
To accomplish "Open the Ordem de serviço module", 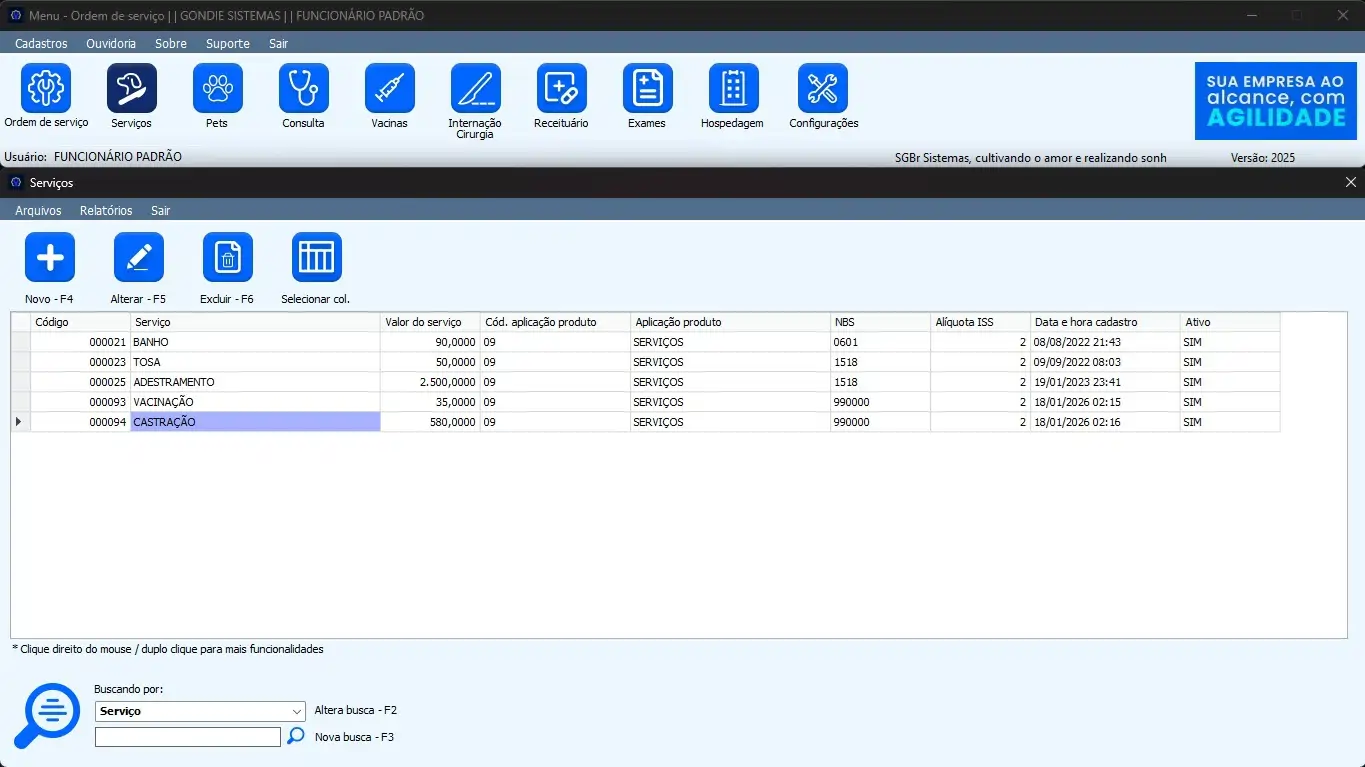I will (x=46, y=88).
